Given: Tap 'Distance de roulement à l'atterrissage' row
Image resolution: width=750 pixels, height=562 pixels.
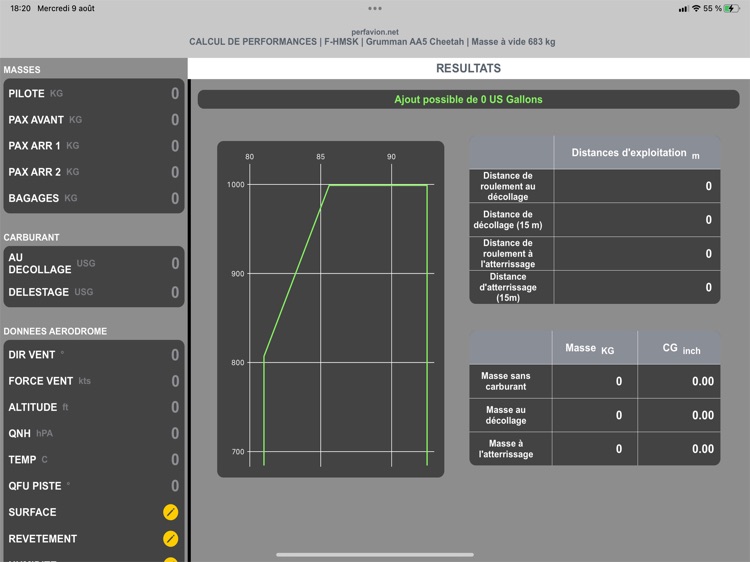Looking at the screenshot, I should (595, 253).
